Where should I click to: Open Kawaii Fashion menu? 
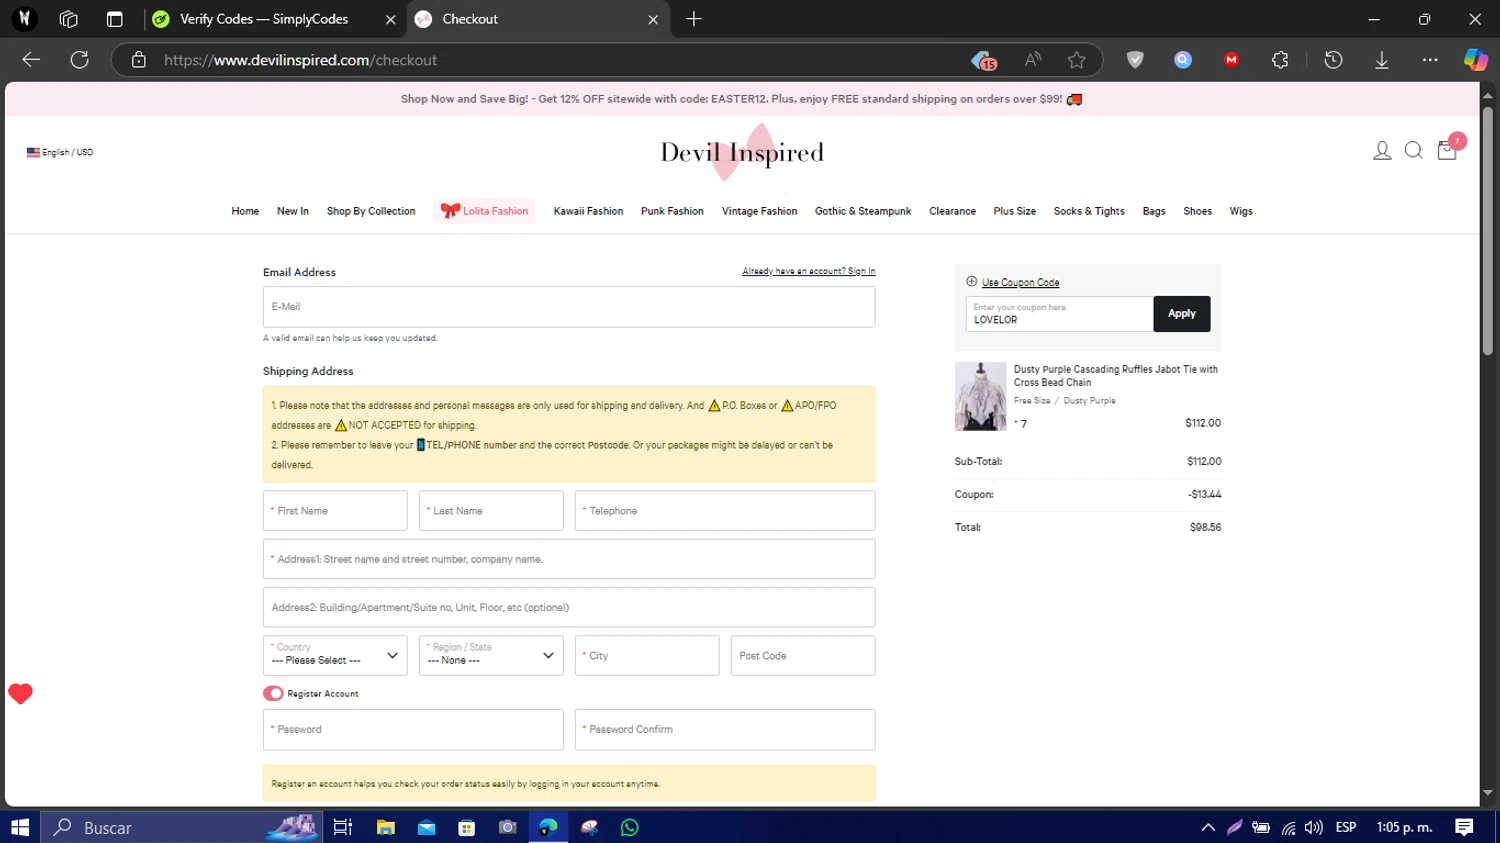pos(588,211)
